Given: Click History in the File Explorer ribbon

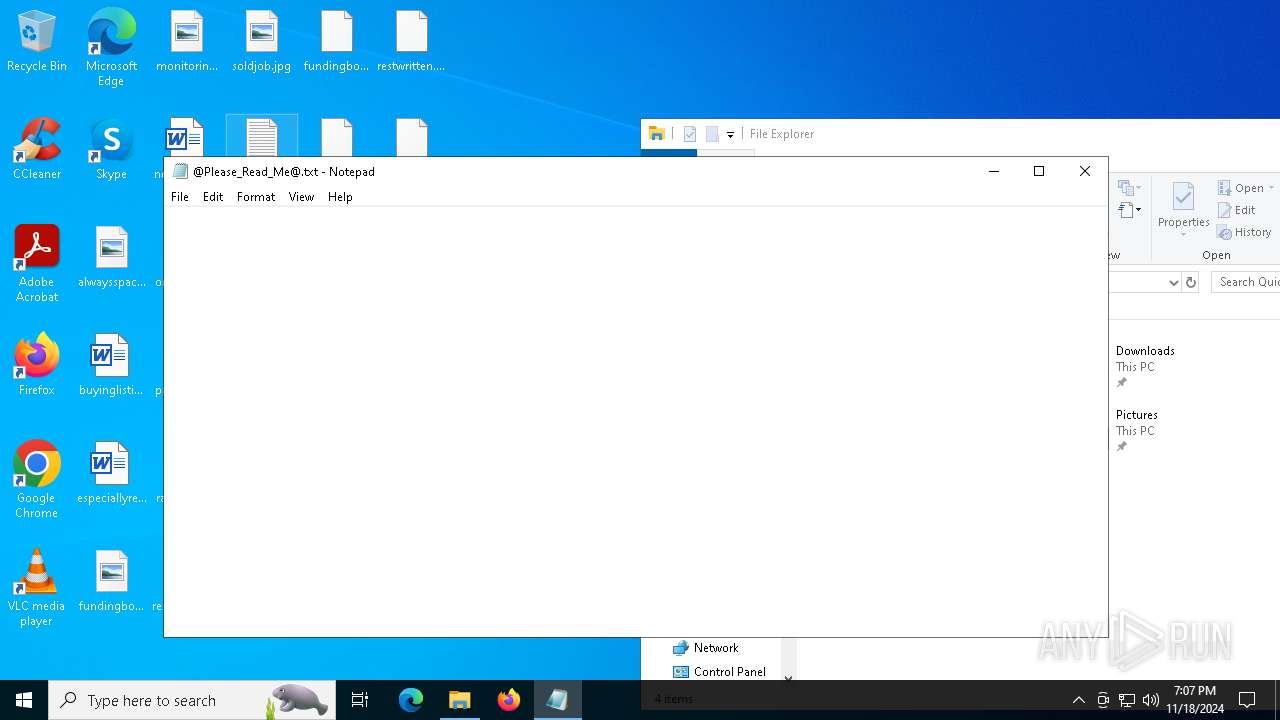Looking at the screenshot, I should click(x=1244, y=232).
